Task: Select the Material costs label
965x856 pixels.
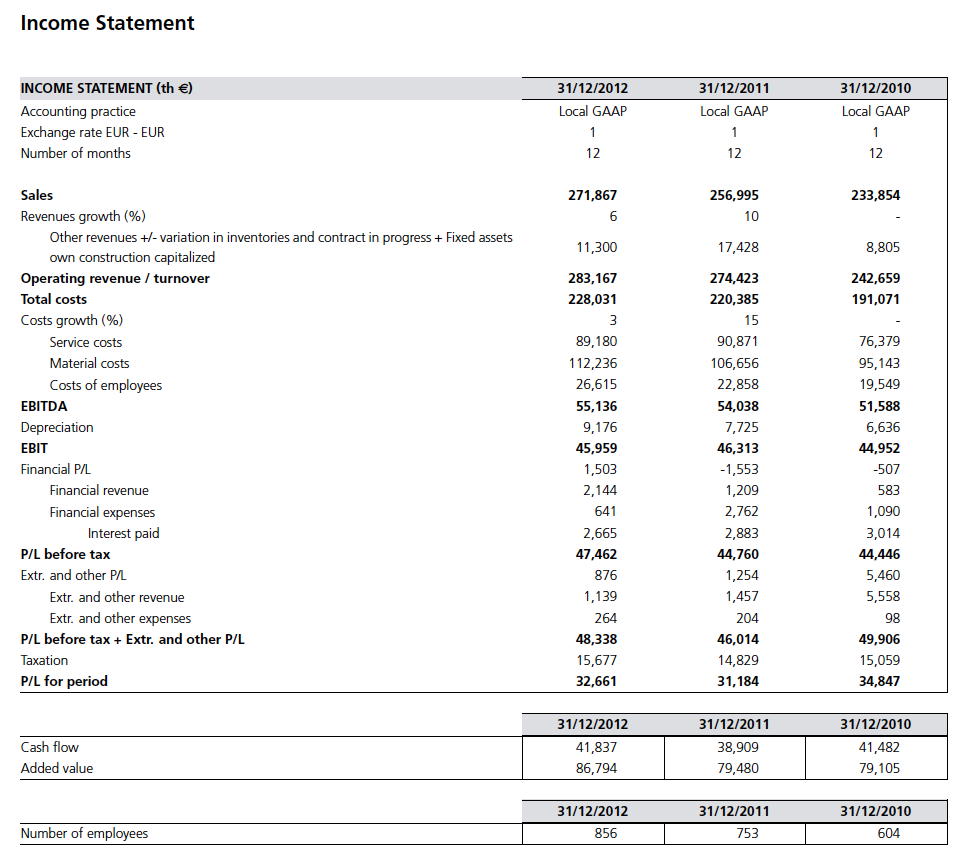Action: [89, 364]
